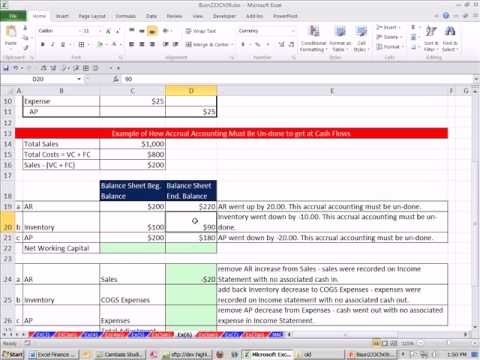The height and width of the screenshot is (360, 480).
Task: Click the formula bar input
Action: (x=297, y=79)
